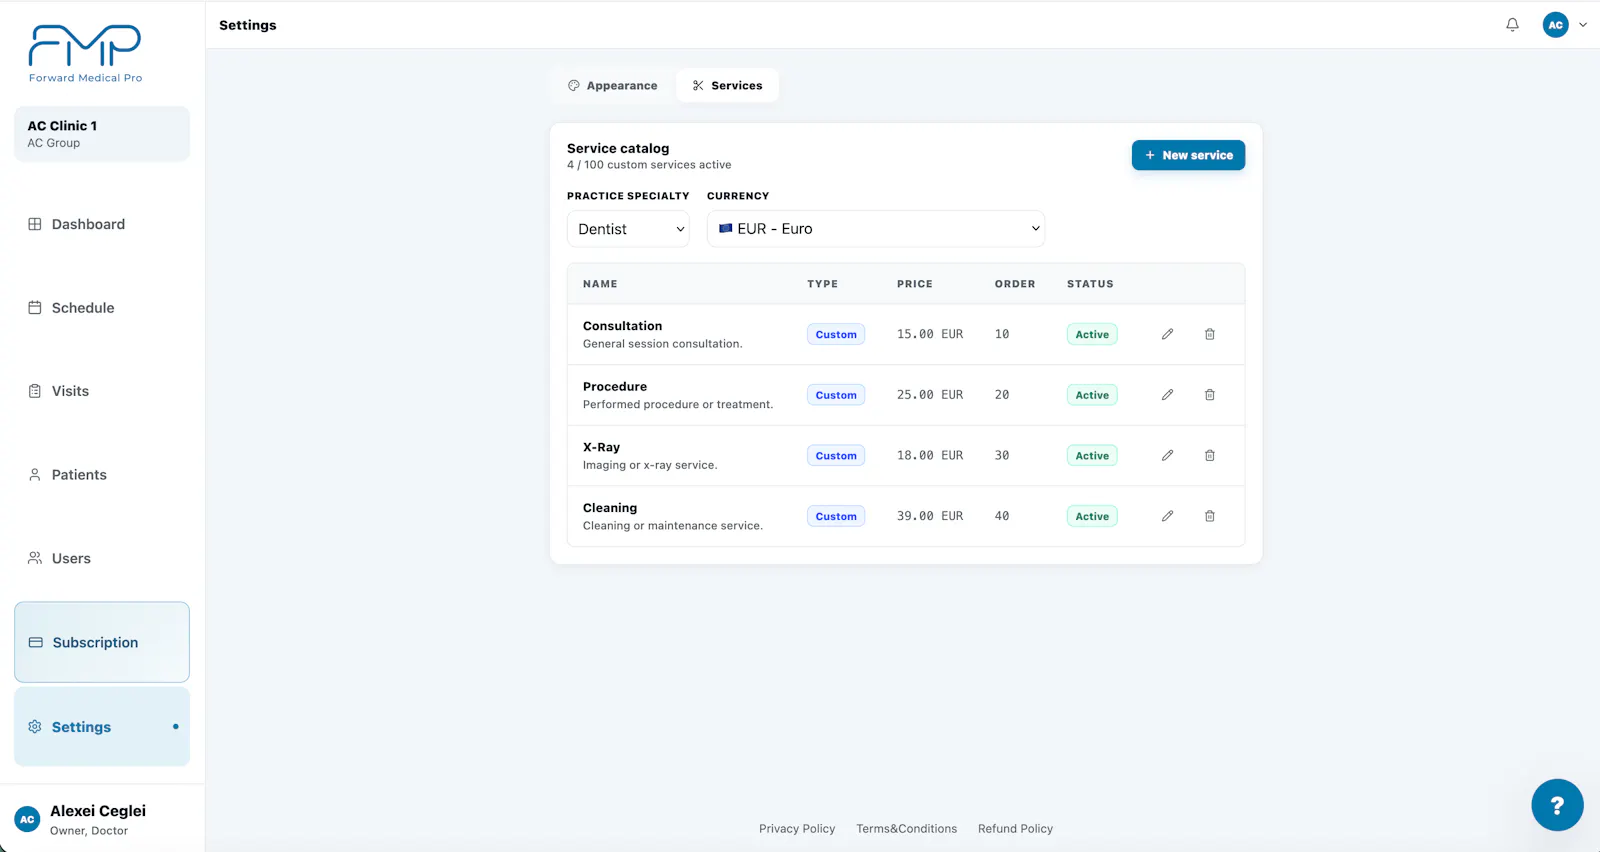Delete the X-Ray service with trash icon
The height and width of the screenshot is (852, 1600).
click(1209, 455)
